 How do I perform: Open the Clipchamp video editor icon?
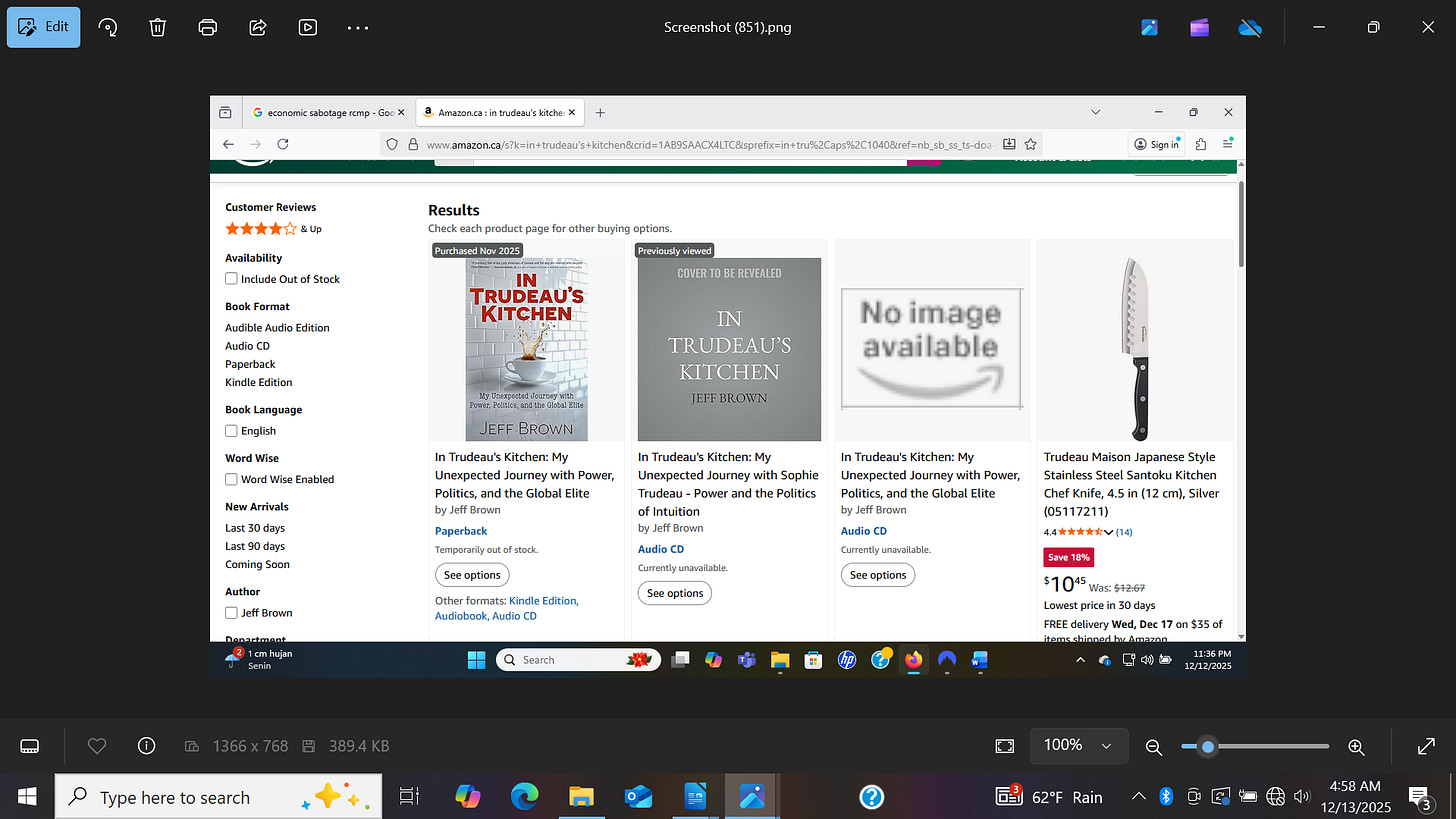pyautogui.click(x=1200, y=27)
